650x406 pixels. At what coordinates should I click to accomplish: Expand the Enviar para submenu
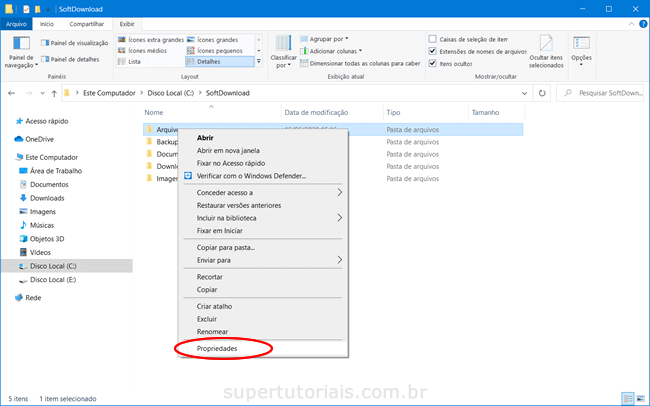[x=260, y=260]
